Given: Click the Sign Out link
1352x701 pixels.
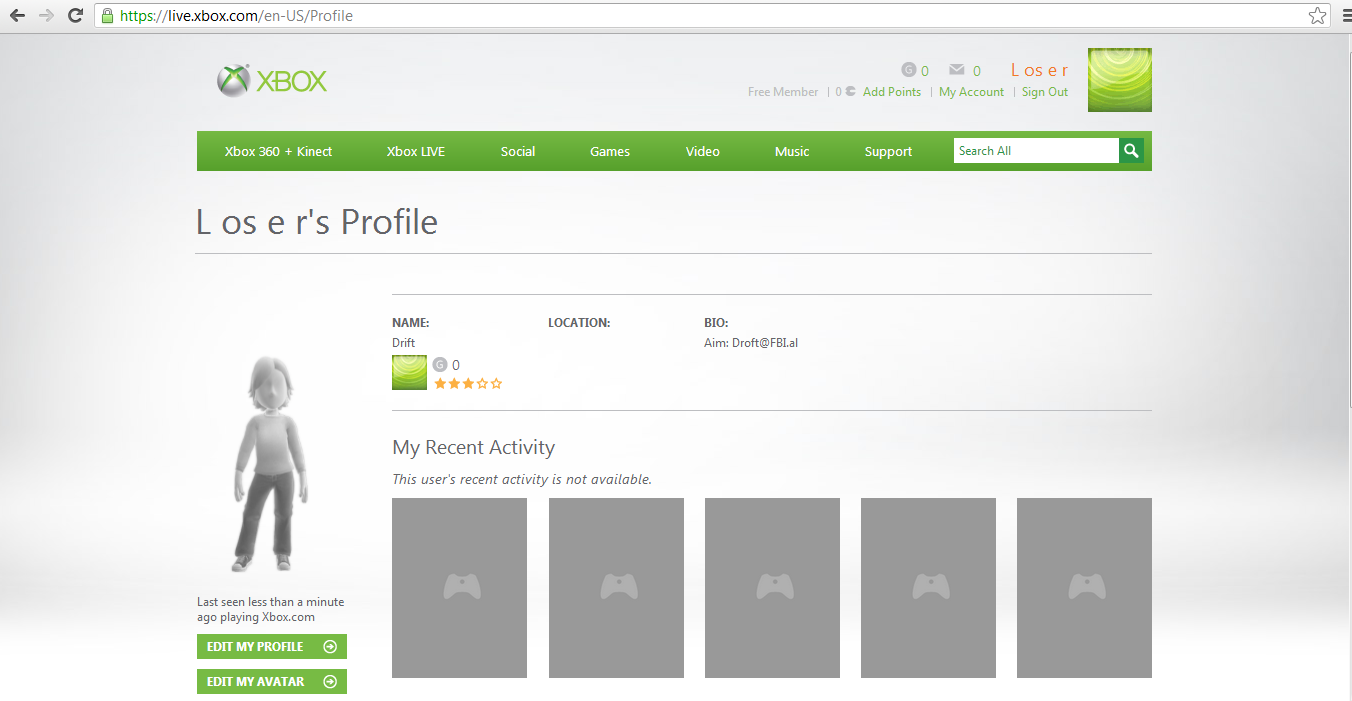Looking at the screenshot, I should [x=1045, y=92].
